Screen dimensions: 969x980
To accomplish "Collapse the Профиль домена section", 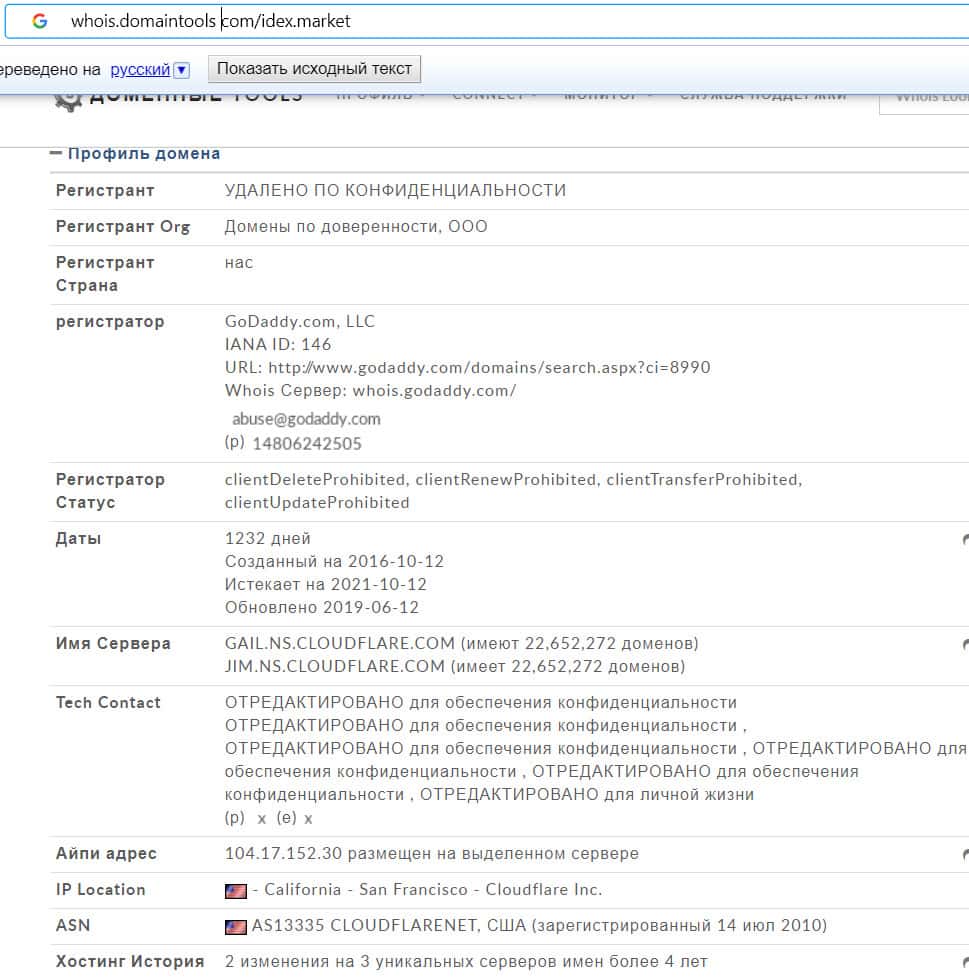I will [56, 154].
